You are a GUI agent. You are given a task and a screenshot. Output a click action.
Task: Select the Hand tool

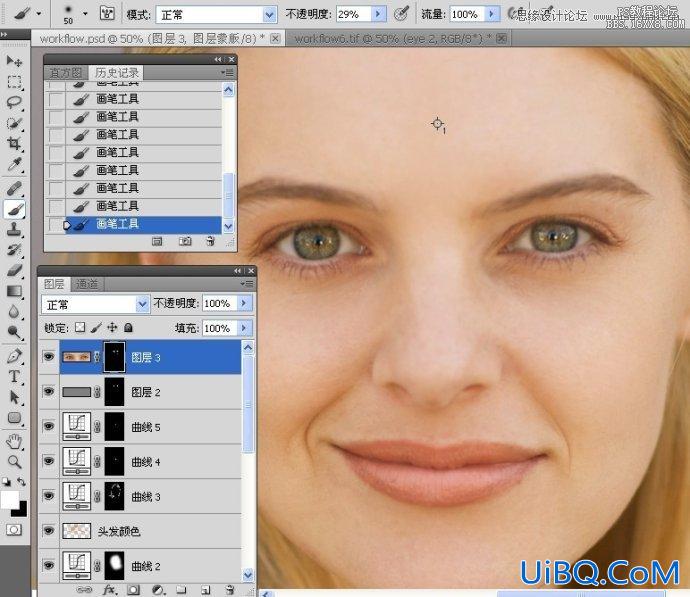pyautogui.click(x=14, y=441)
